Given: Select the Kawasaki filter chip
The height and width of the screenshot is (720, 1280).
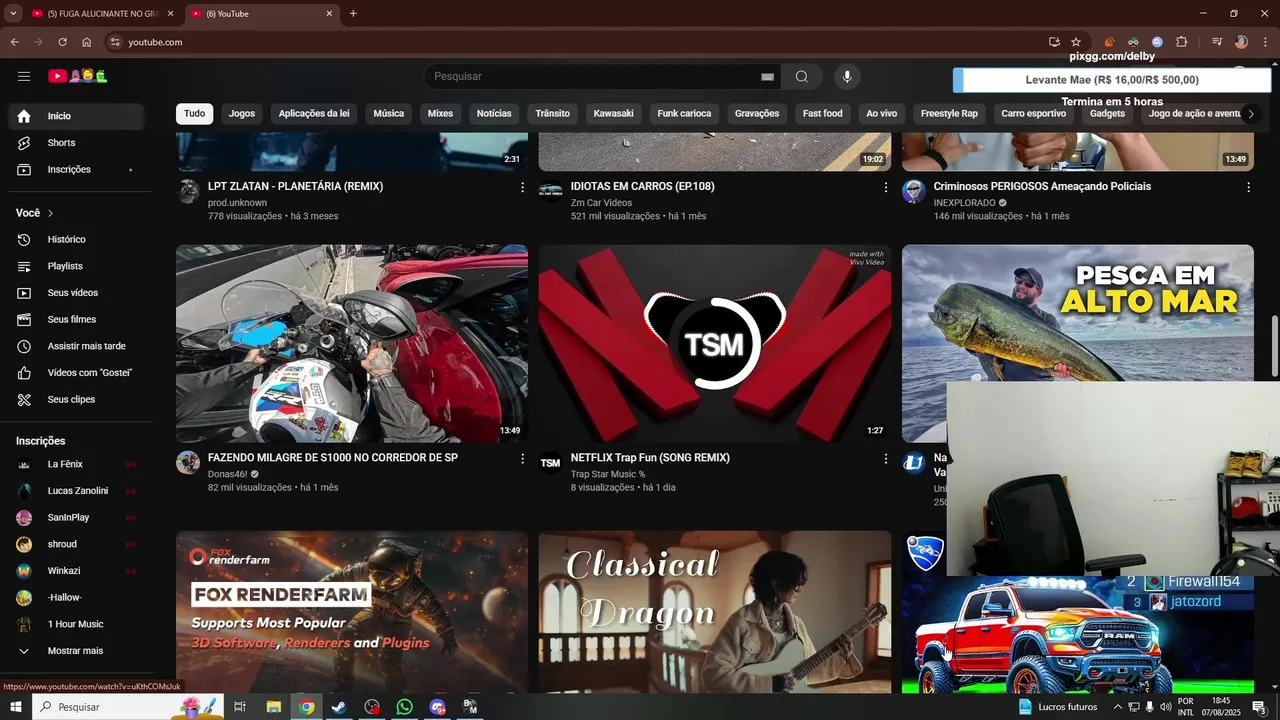Looking at the screenshot, I should point(613,114).
